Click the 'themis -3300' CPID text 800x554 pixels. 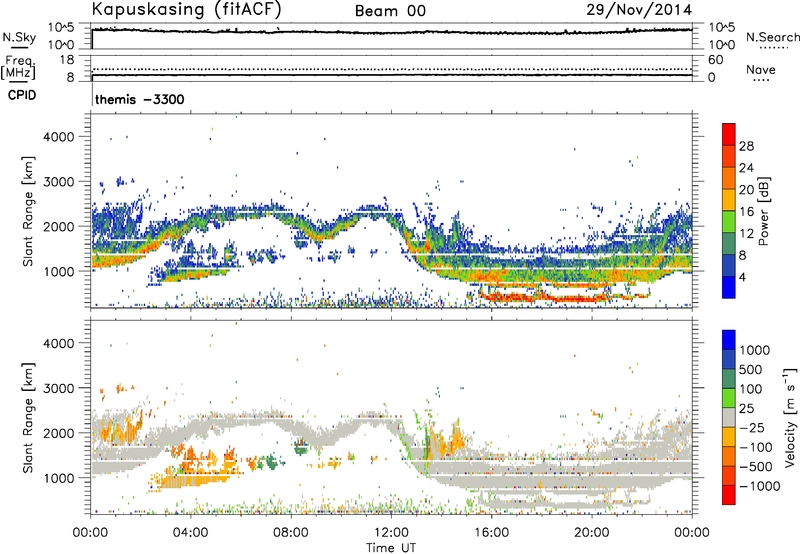tap(140, 99)
